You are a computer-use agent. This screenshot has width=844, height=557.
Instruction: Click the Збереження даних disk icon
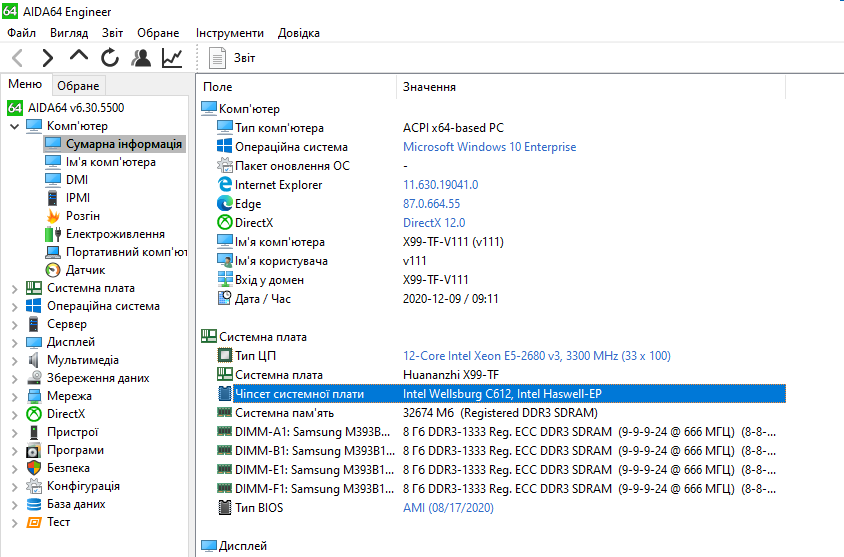pos(34,378)
